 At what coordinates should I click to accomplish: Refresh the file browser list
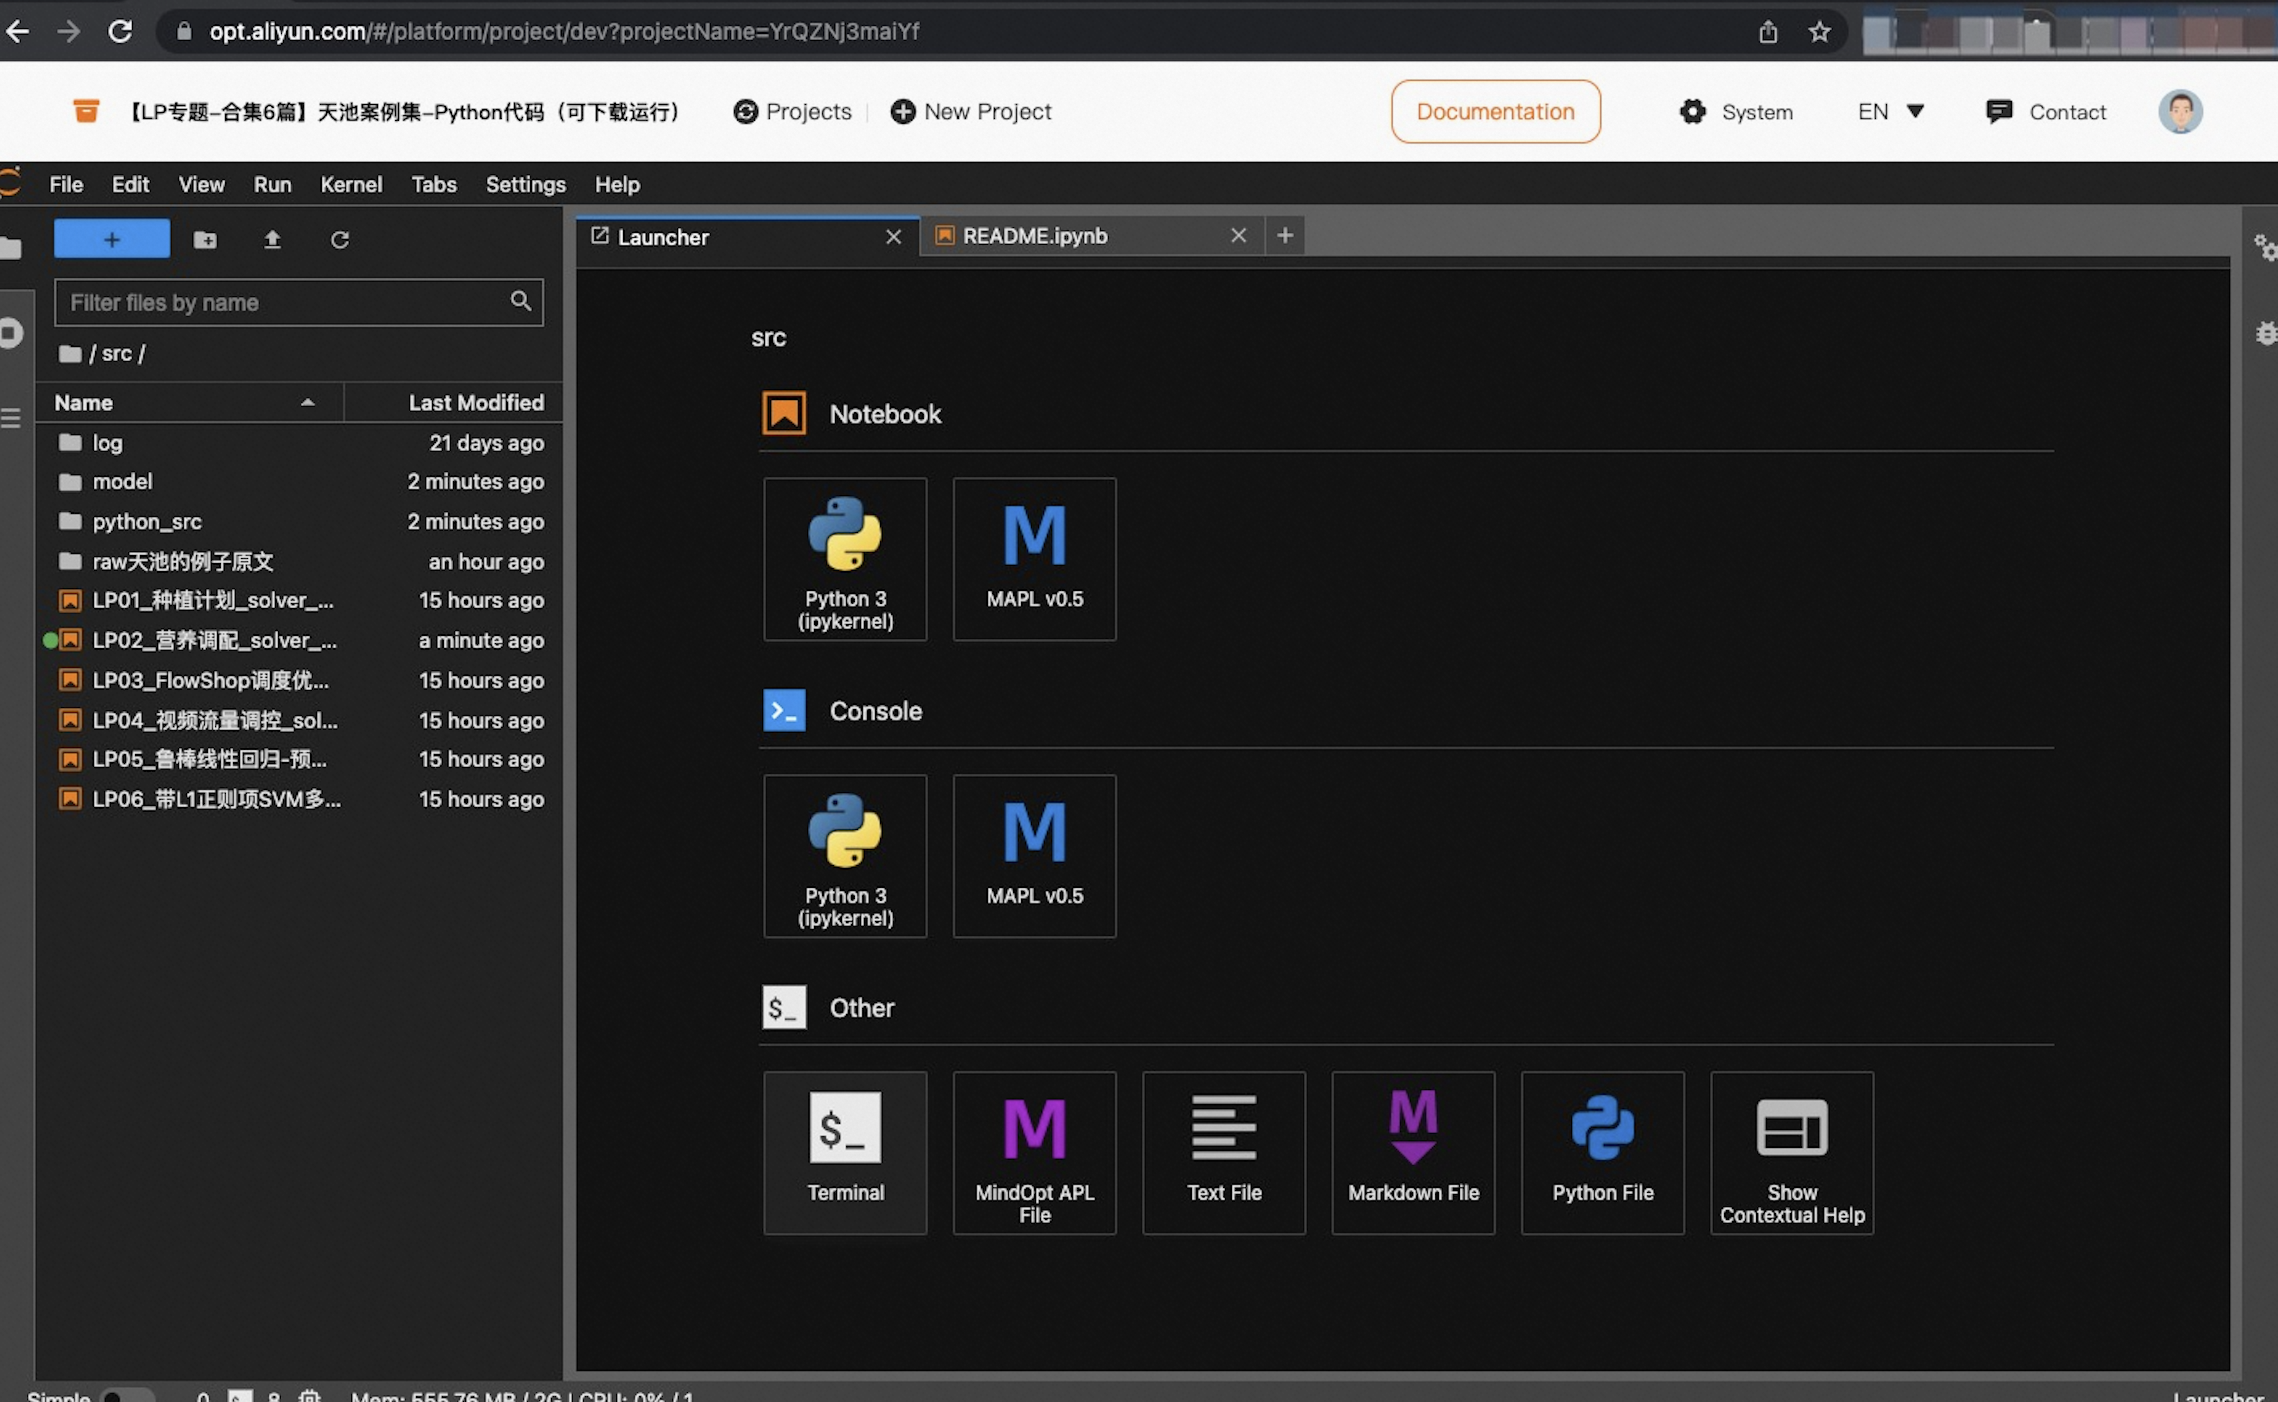click(x=340, y=240)
